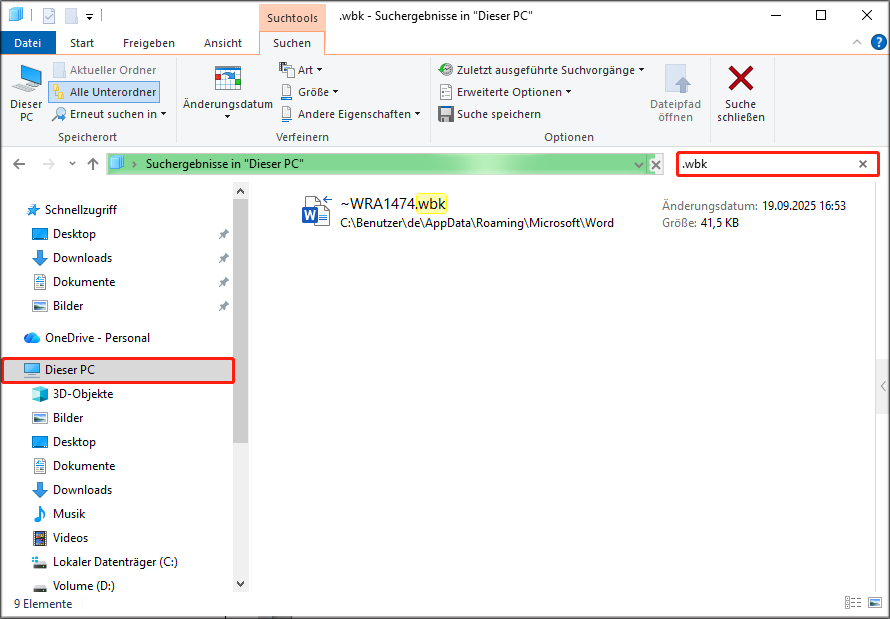This screenshot has width=890, height=619.
Task: Open recent locations dropdown arrow
Action: point(72,164)
